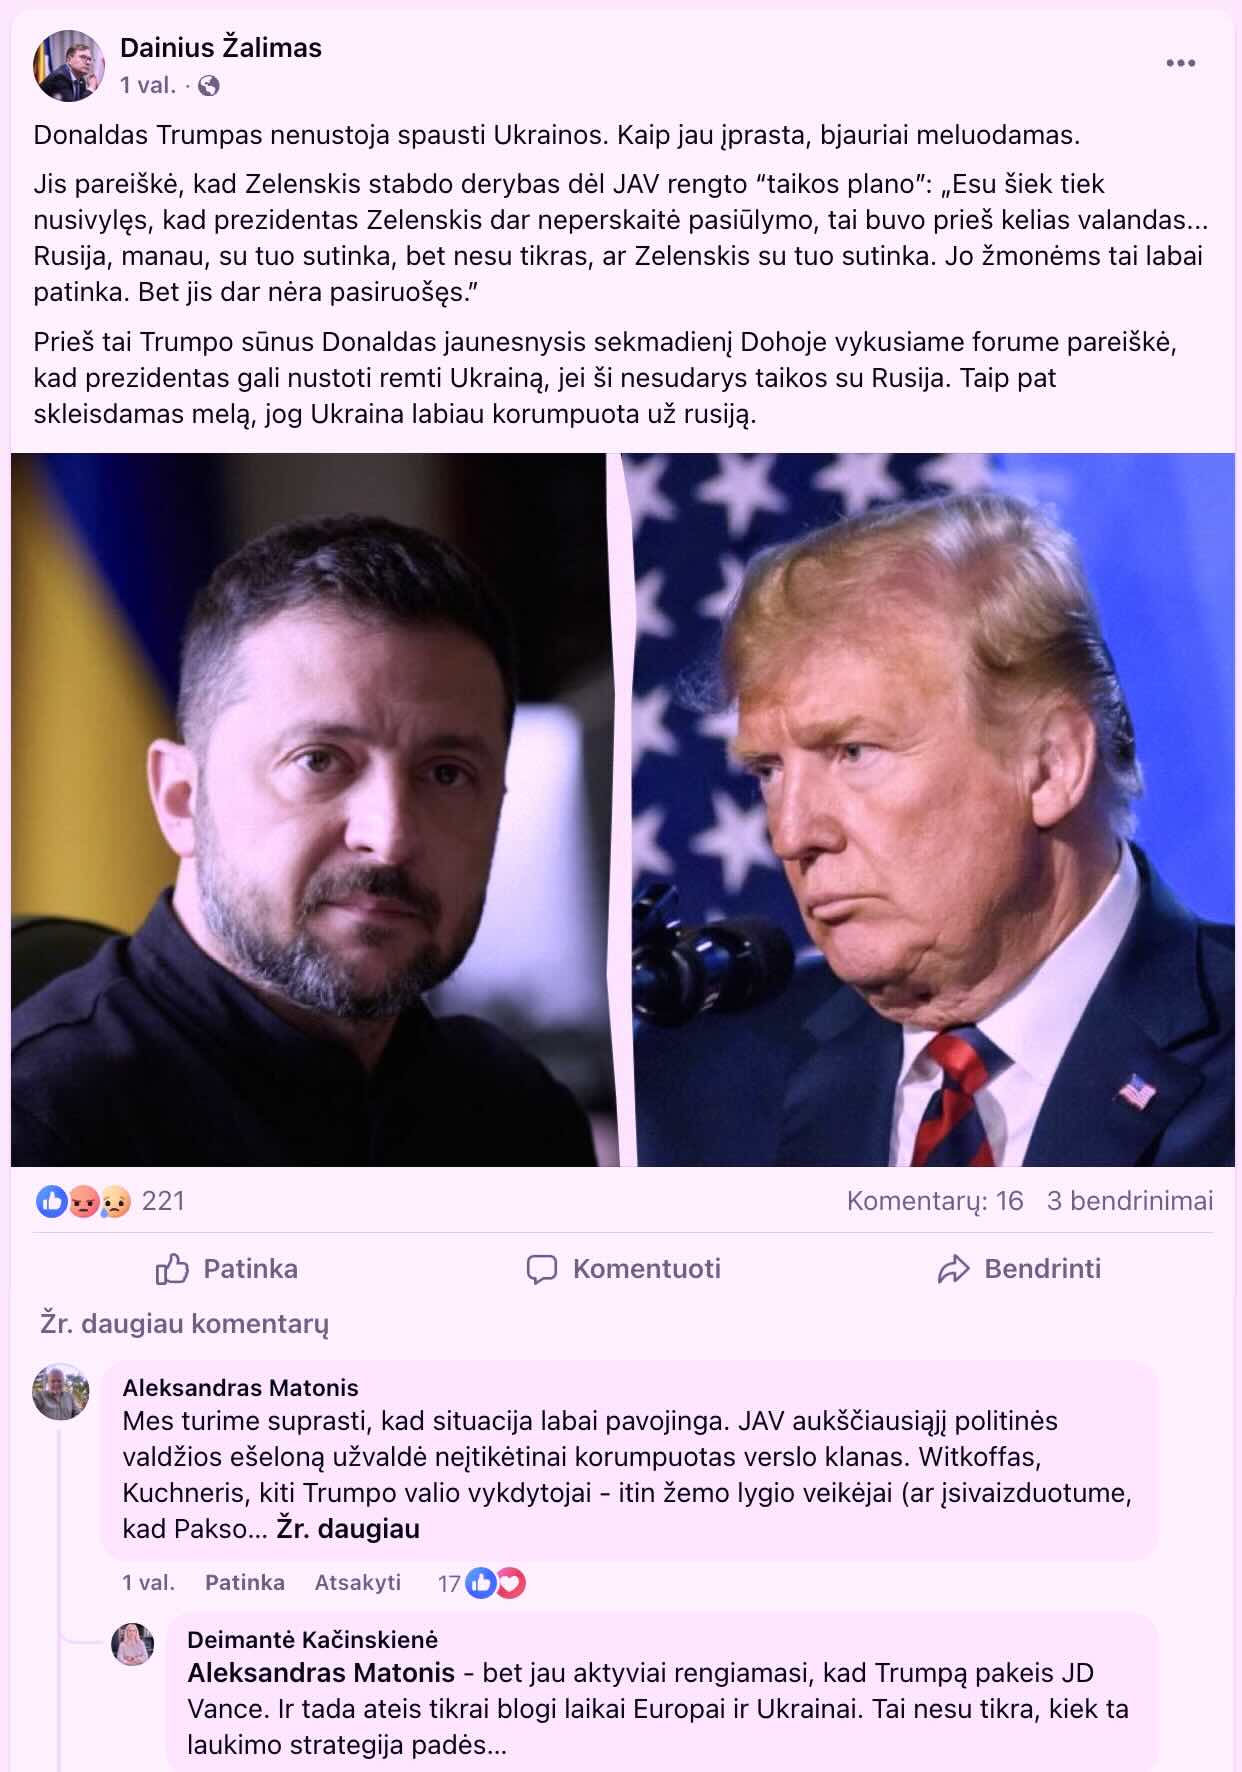
Task: Click the thumbs-up Patinka icon
Action: [172, 1268]
